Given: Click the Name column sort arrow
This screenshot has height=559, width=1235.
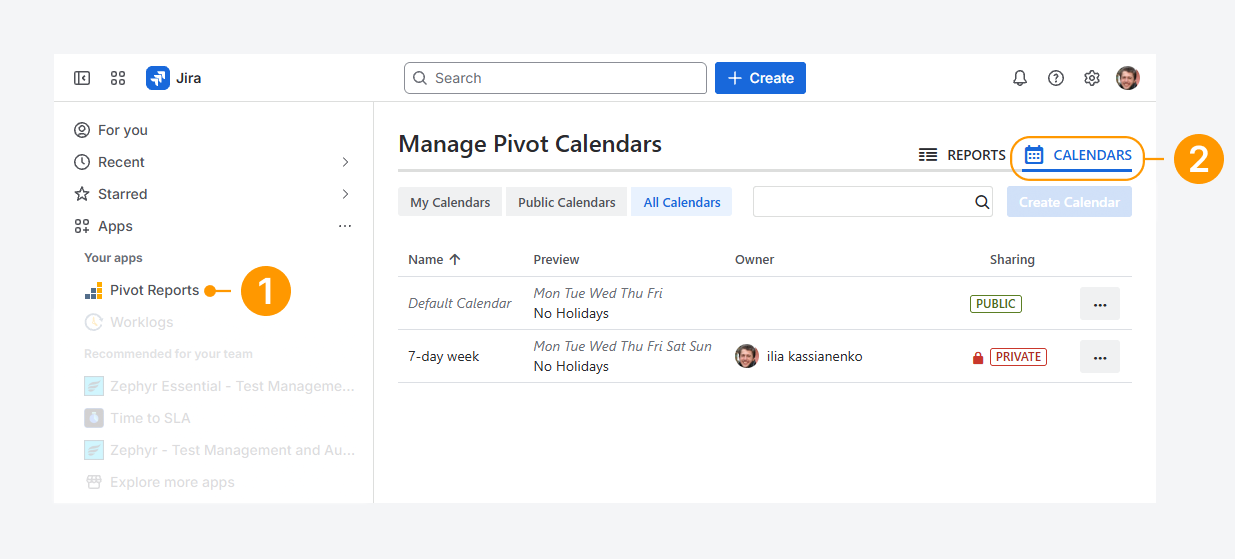Looking at the screenshot, I should coord(455,259).
